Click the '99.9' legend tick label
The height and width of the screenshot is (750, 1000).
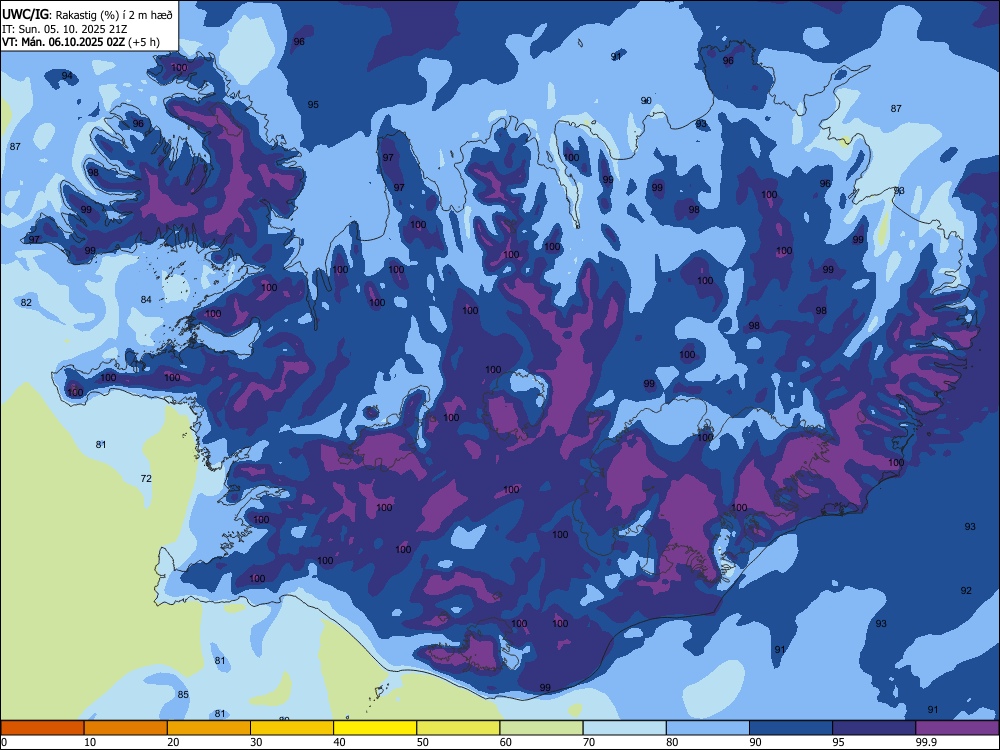pos(926,742)
